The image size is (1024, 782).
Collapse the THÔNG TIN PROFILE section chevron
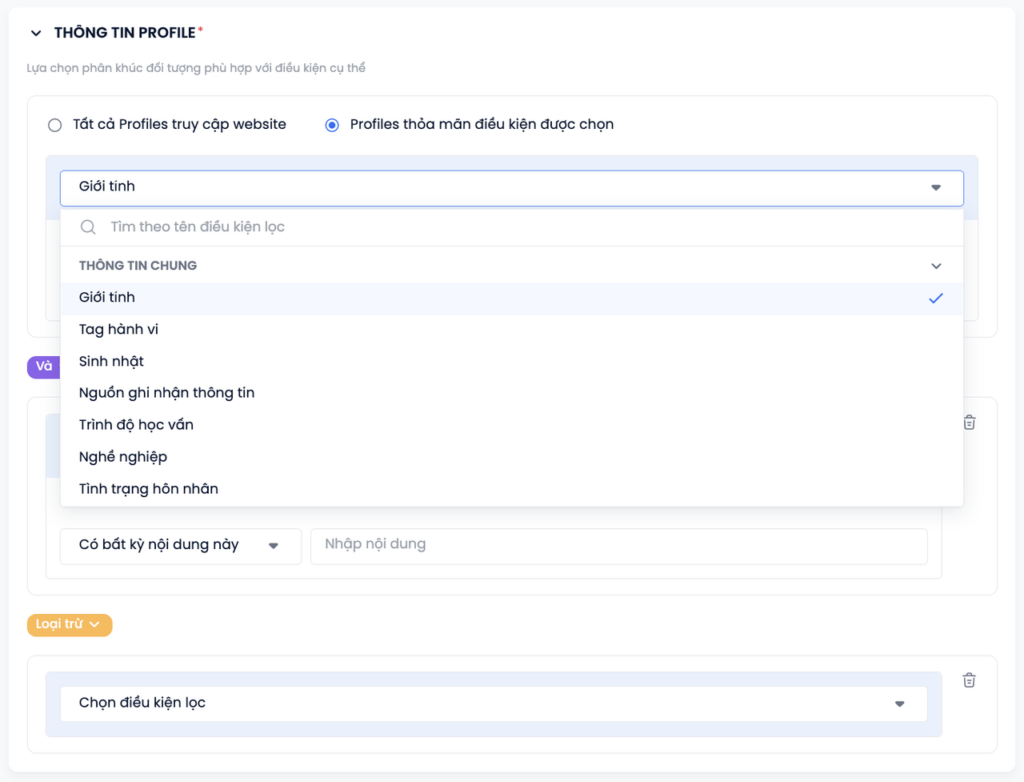[x=36, y=33]
